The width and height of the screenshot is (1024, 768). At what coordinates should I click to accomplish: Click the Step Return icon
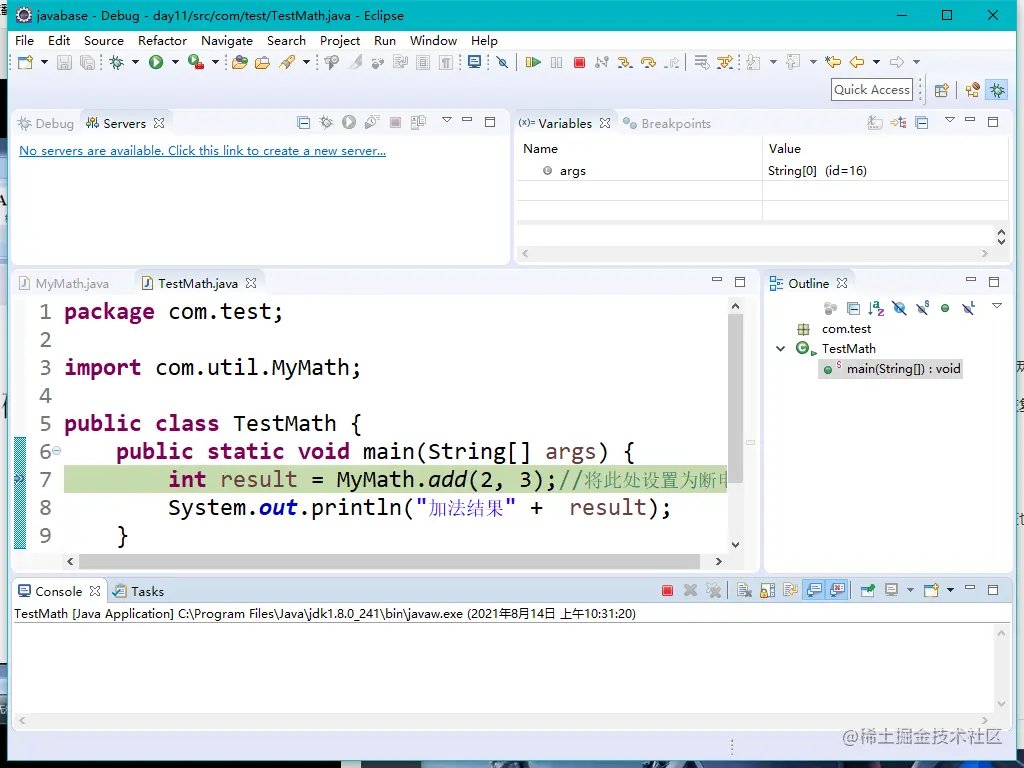[x=671, y=62]
